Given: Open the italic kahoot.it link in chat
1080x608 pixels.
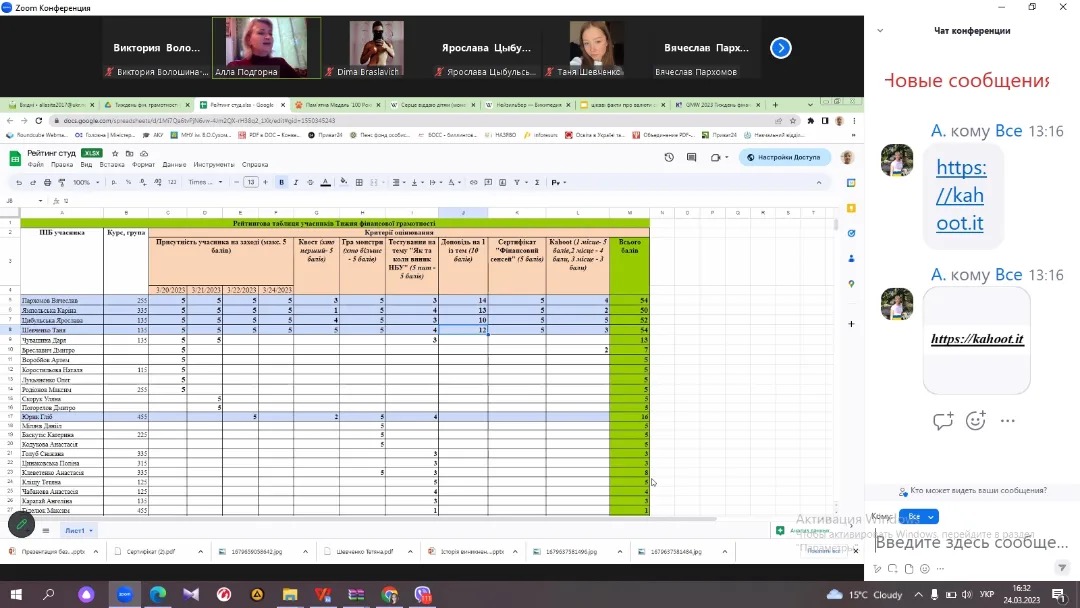Looking at the screenshot, I should point(976,339).
